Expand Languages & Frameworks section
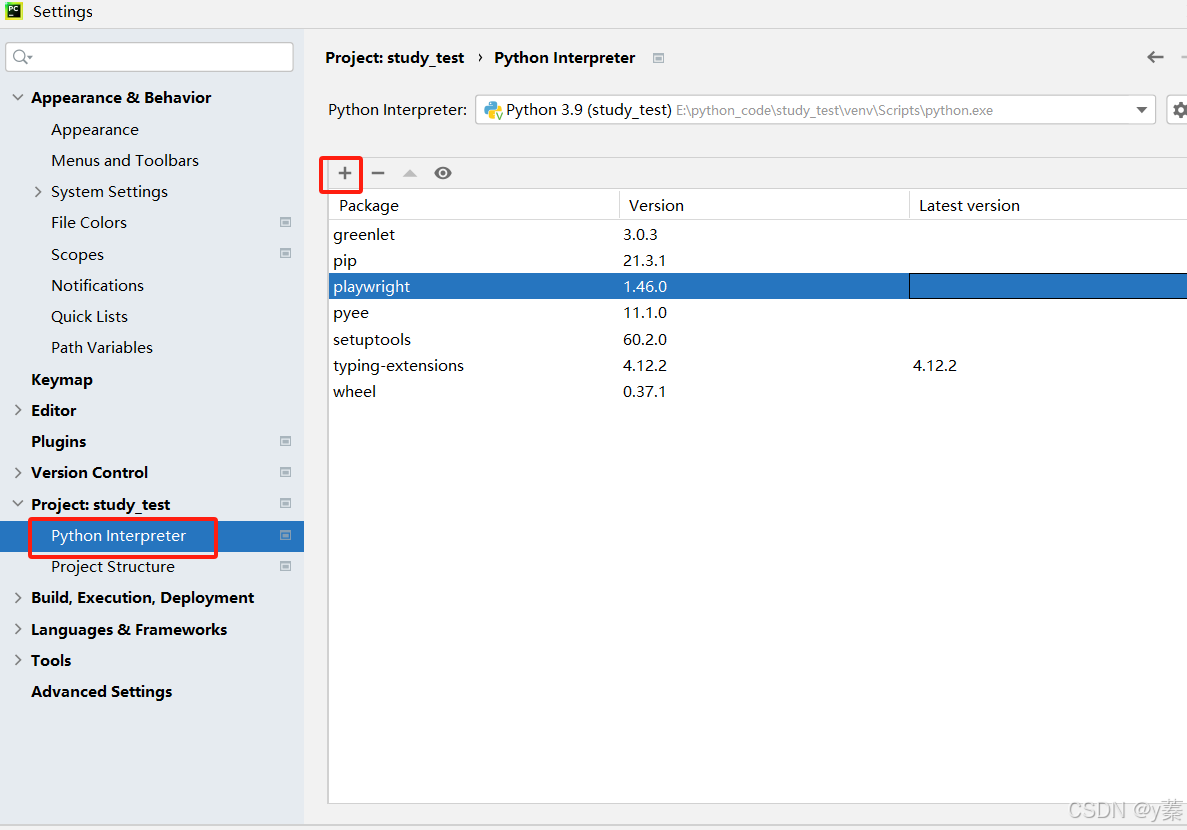Viewport: 1187px width, 830px height. (x=17, y=629)
